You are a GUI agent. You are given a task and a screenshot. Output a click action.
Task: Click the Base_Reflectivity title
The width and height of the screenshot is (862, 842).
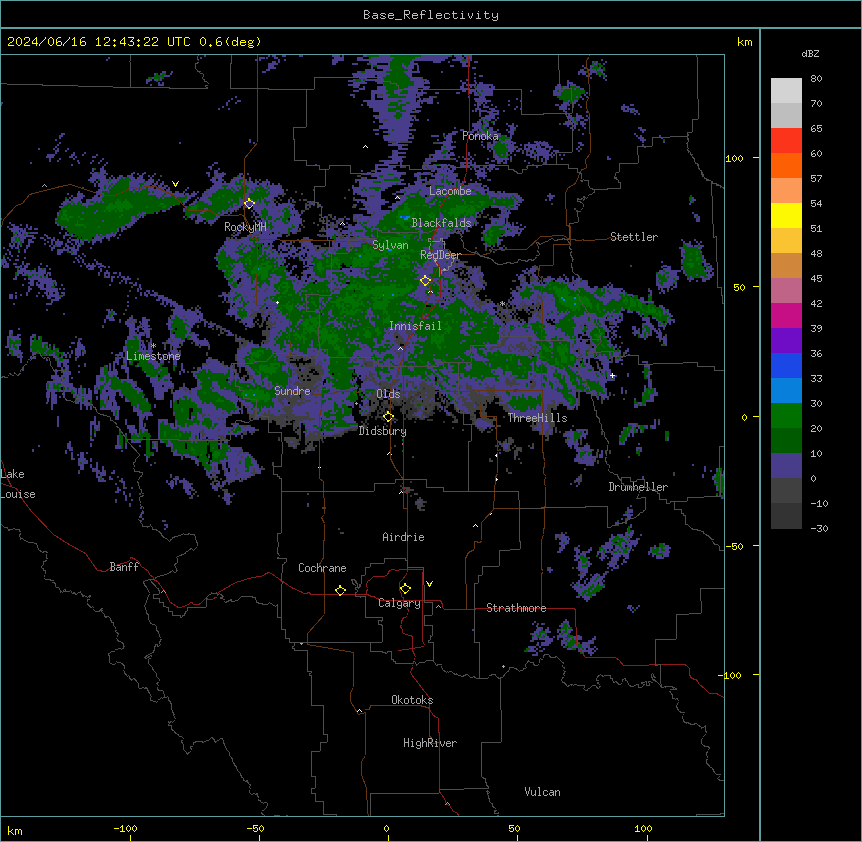tap(431, 15)
